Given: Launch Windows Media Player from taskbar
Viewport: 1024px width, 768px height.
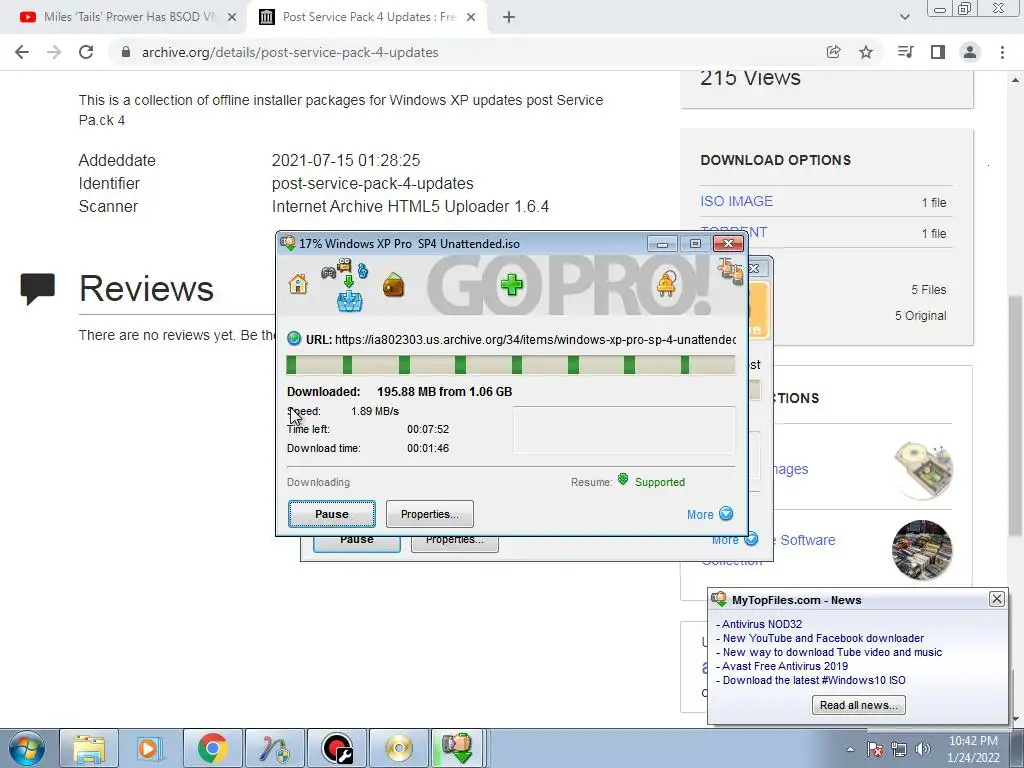Looking at the screenshot, I should pos(150,748).
